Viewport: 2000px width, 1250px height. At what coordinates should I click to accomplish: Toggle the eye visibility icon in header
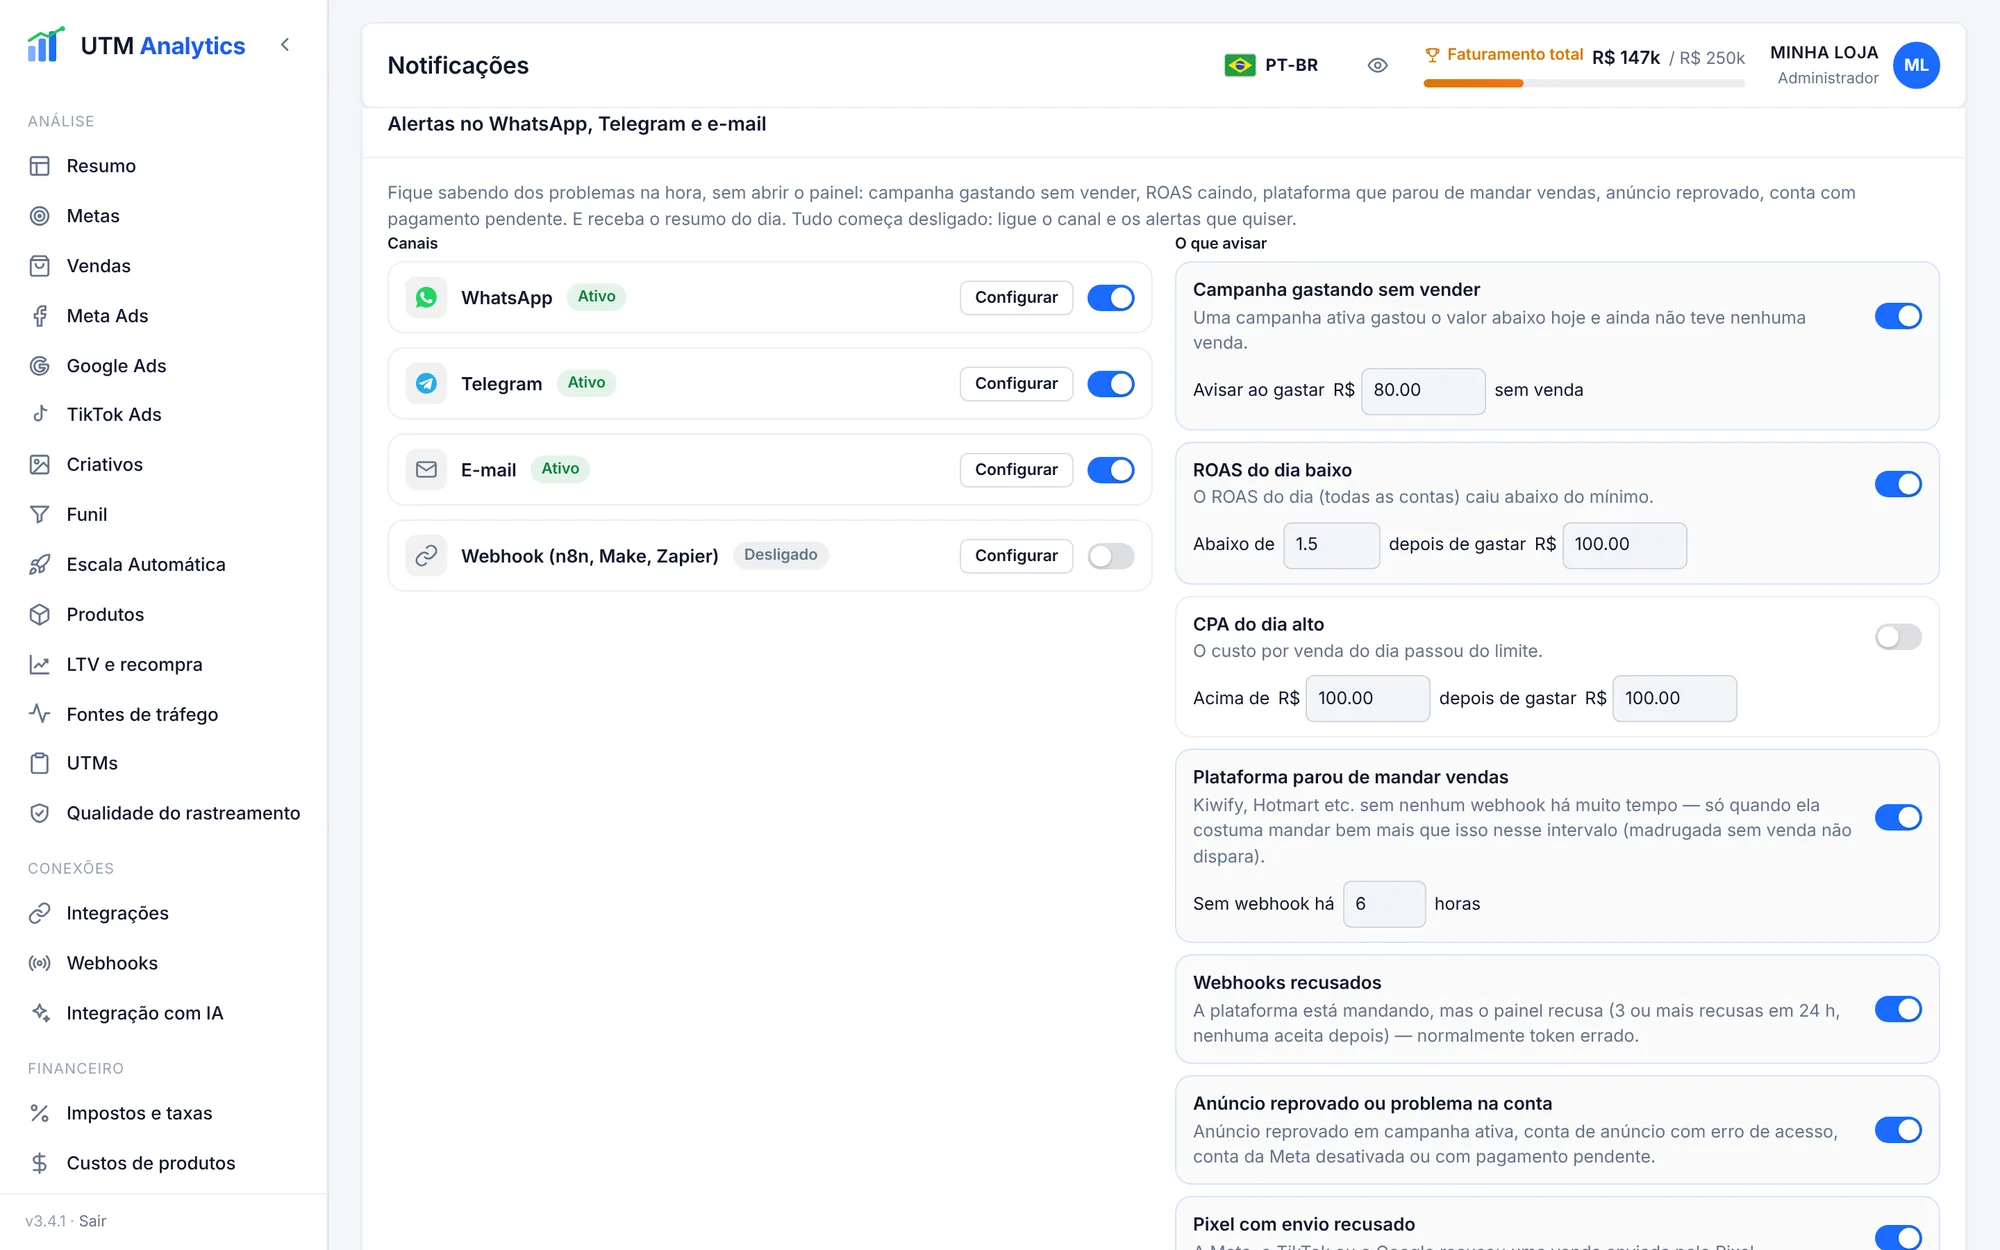(x=1377, y=65)
